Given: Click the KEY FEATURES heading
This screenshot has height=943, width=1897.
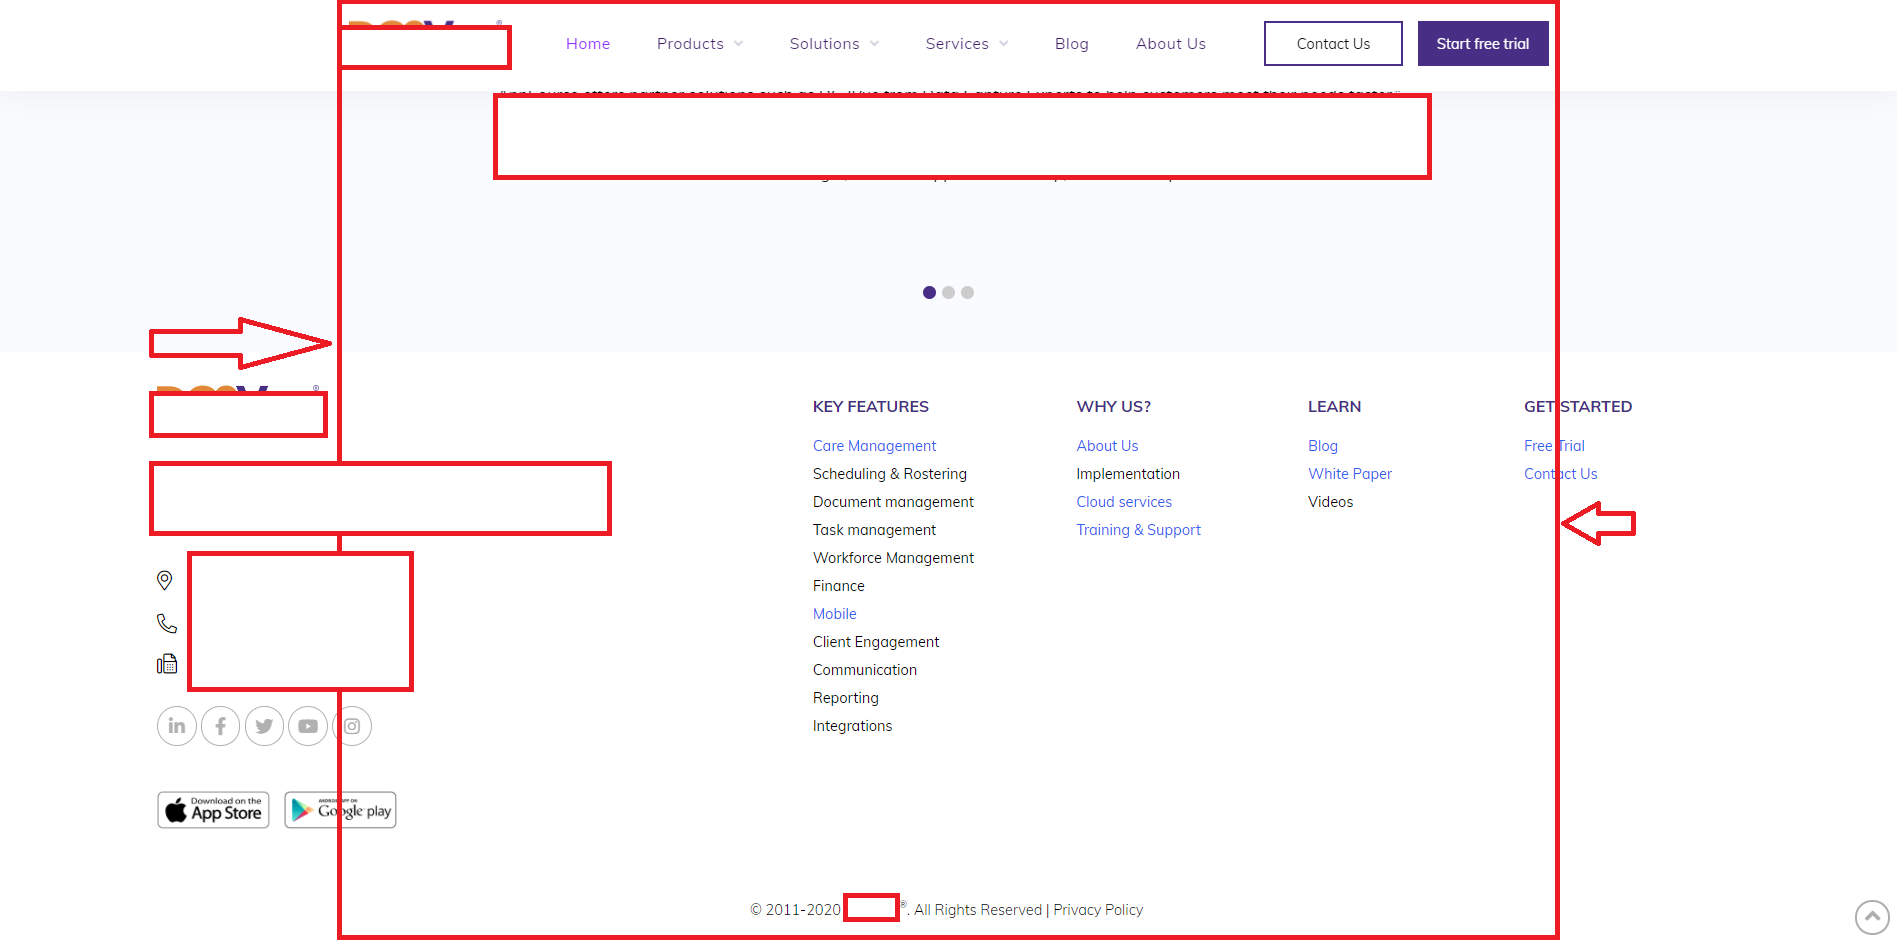Looking at the screenshot, I should click(x=870, y=407).
